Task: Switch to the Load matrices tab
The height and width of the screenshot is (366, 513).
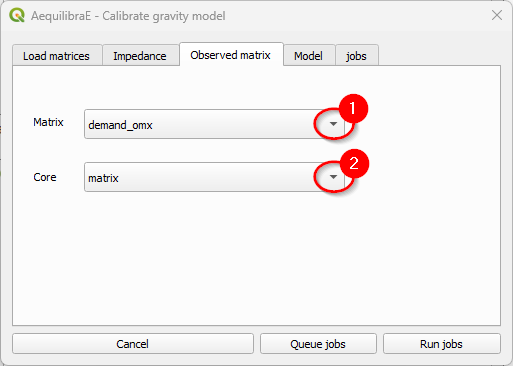Action: coord(57,55)
